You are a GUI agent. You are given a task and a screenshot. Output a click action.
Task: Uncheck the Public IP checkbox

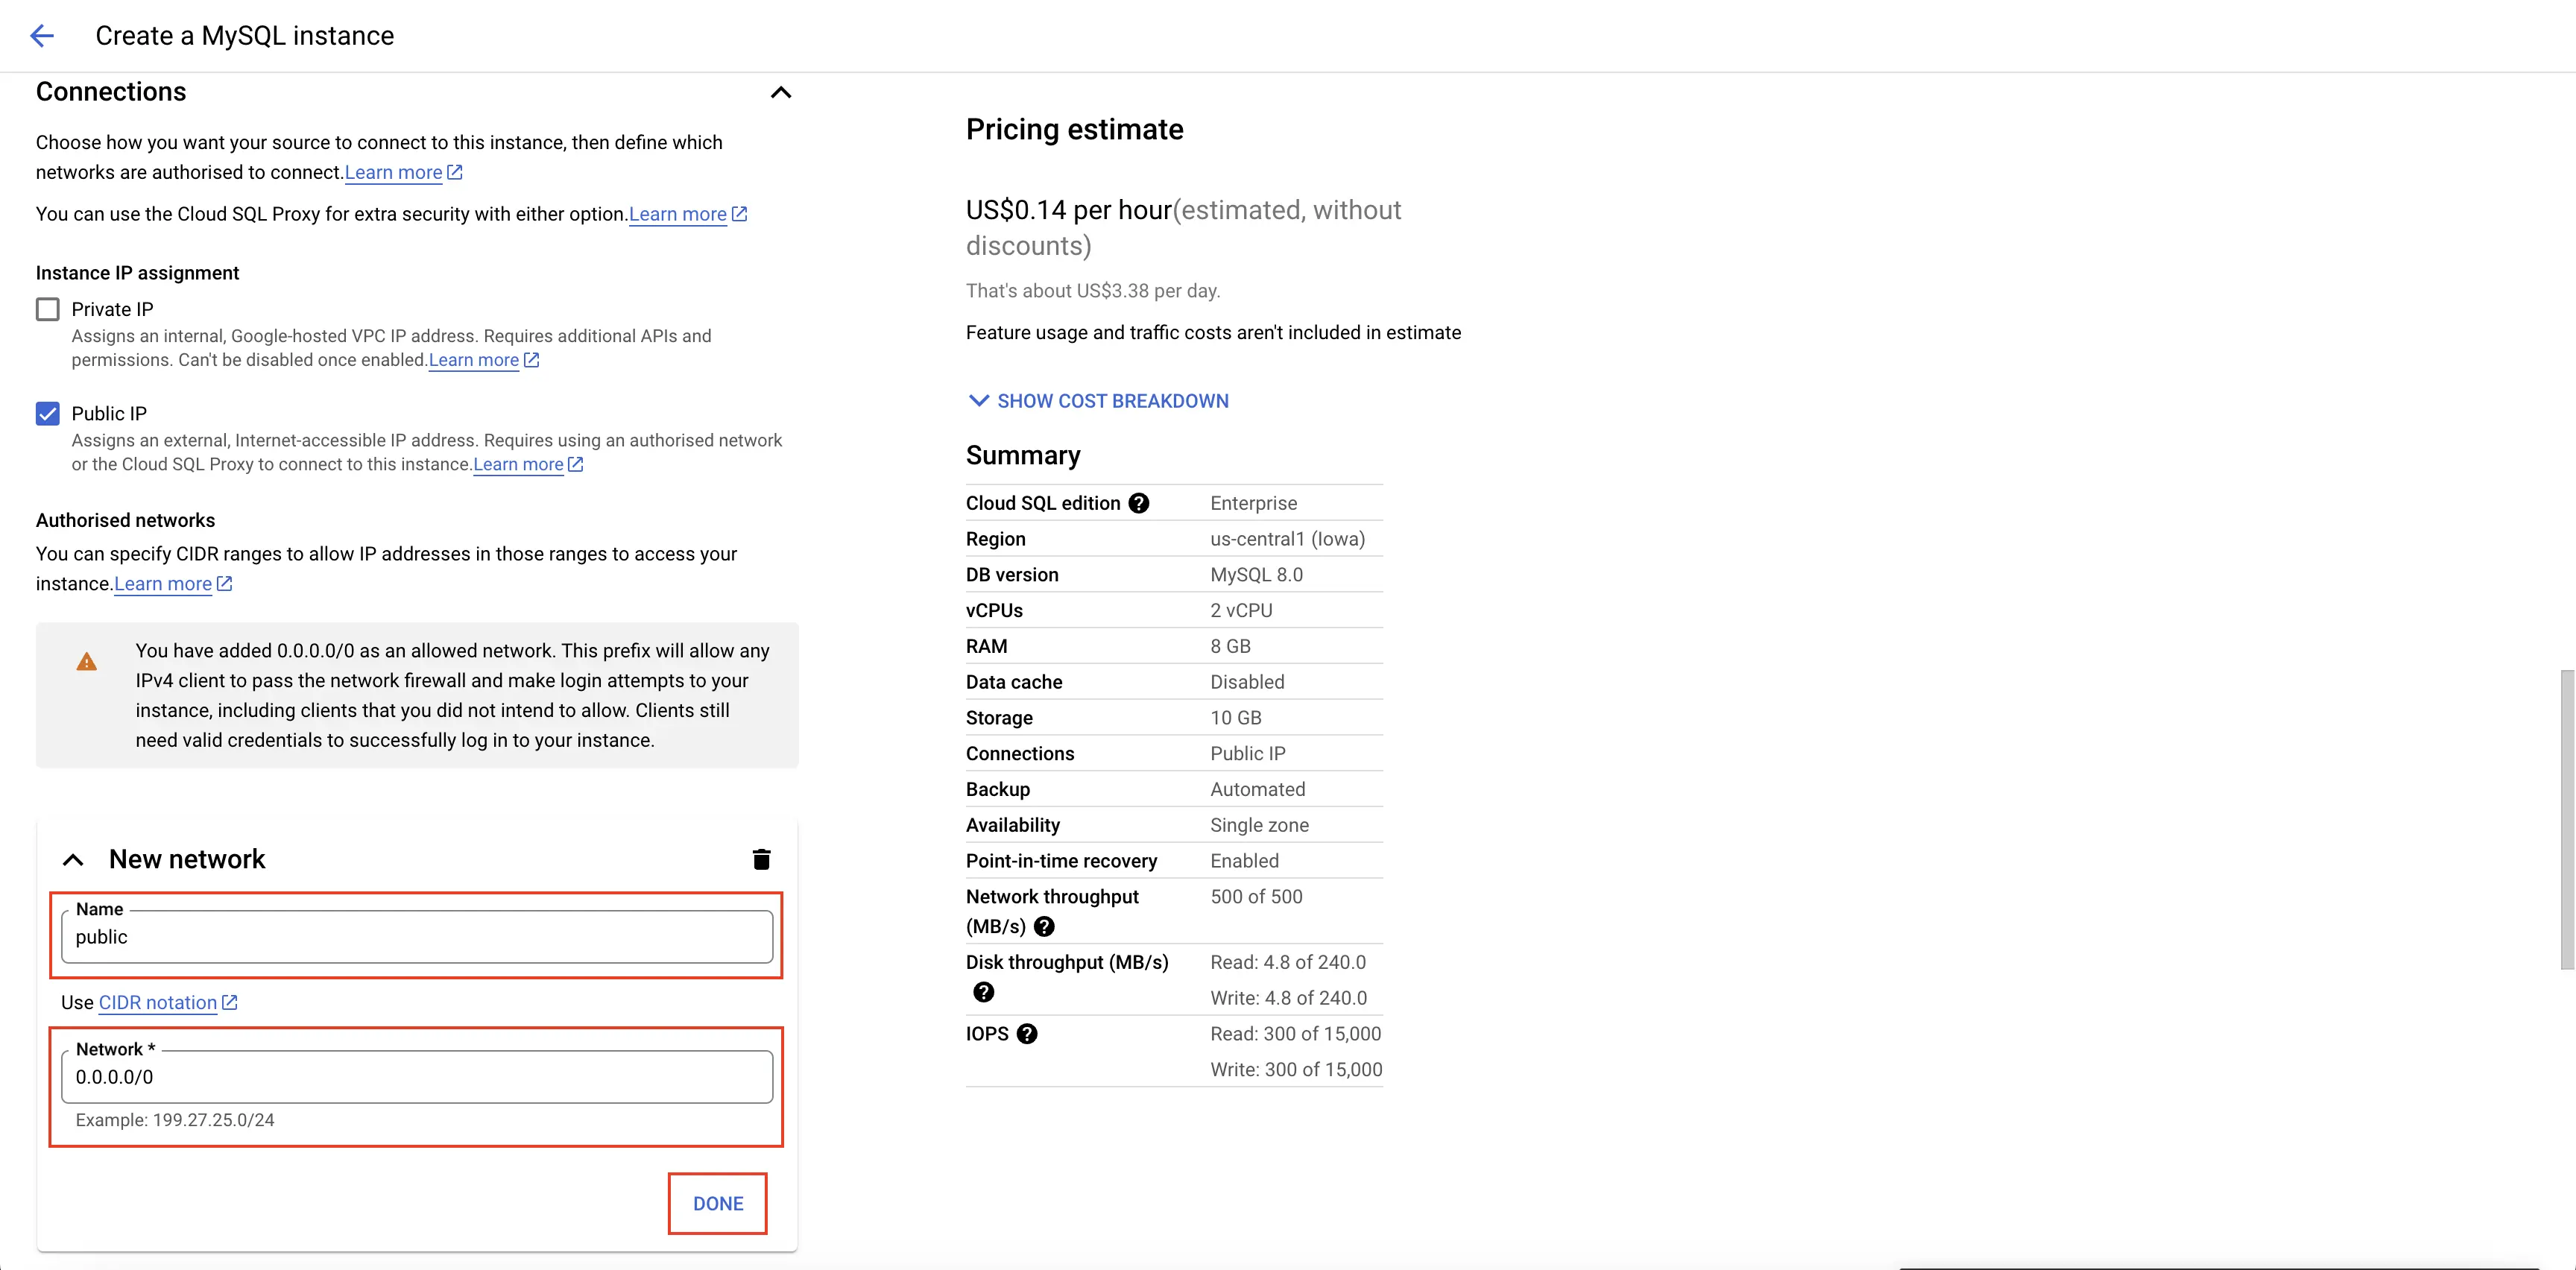click(x=48, y=413)
